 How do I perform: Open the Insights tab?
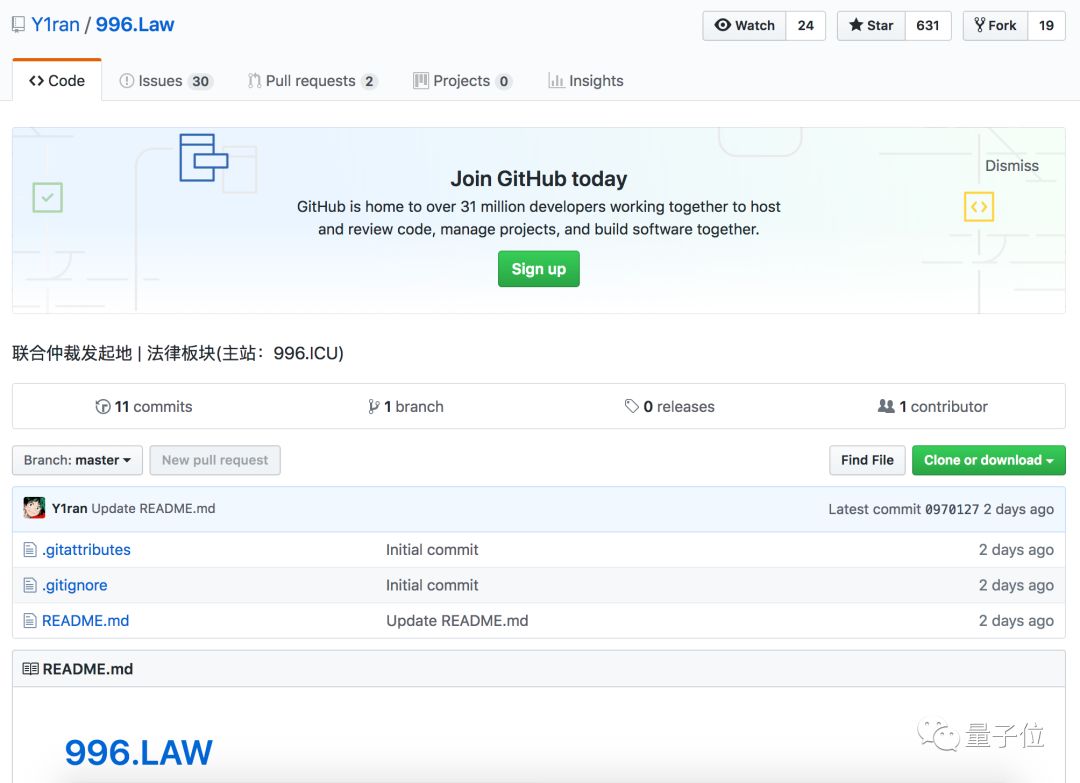(585, 81)
